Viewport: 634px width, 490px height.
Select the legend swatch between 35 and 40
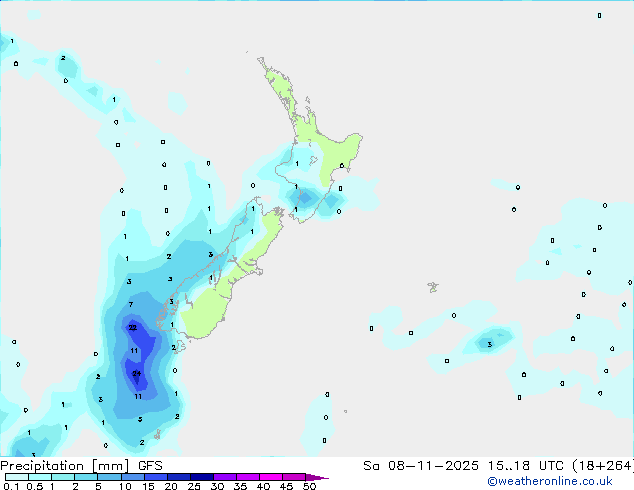click(247, 477)
